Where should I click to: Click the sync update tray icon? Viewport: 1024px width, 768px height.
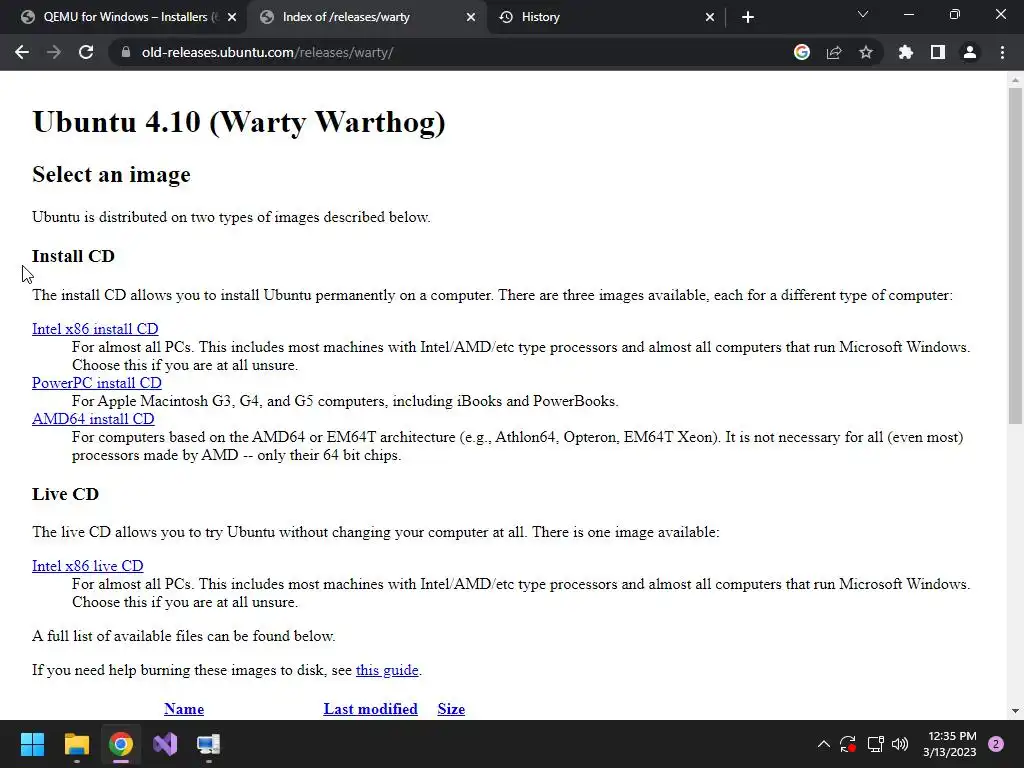click(x=848, y=744)
